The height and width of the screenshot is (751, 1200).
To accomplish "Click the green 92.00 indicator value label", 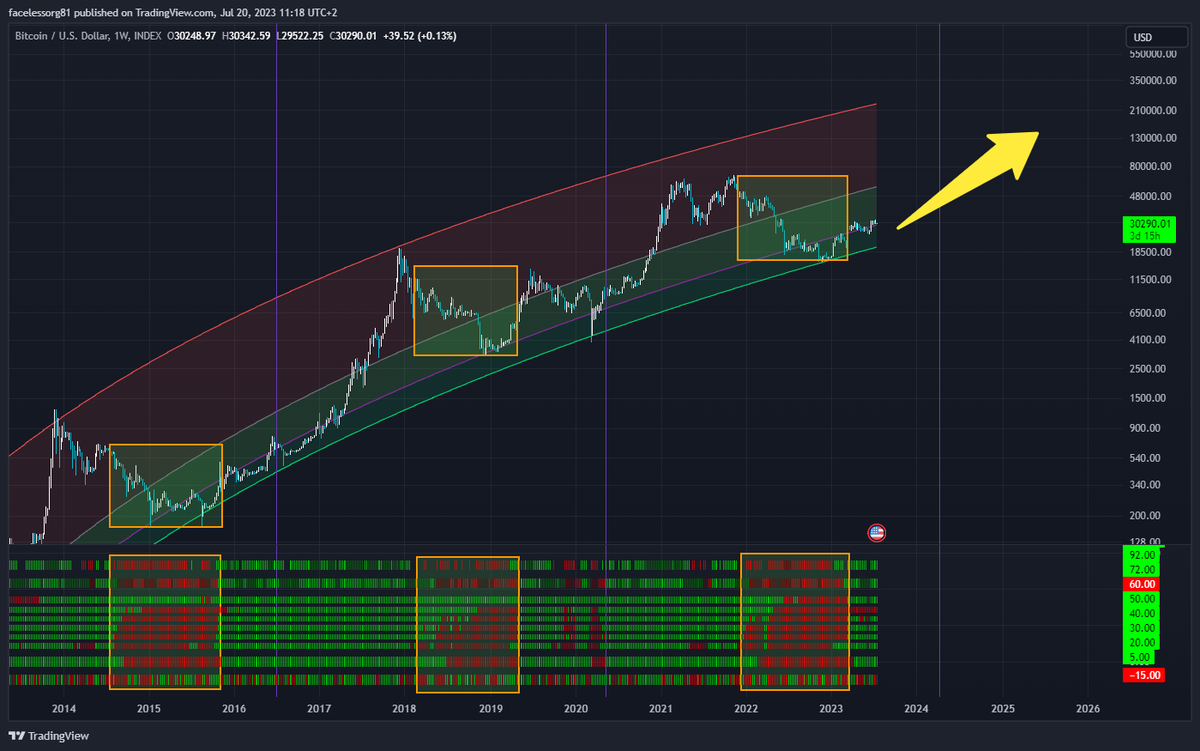I will [x=1142, y=554].
